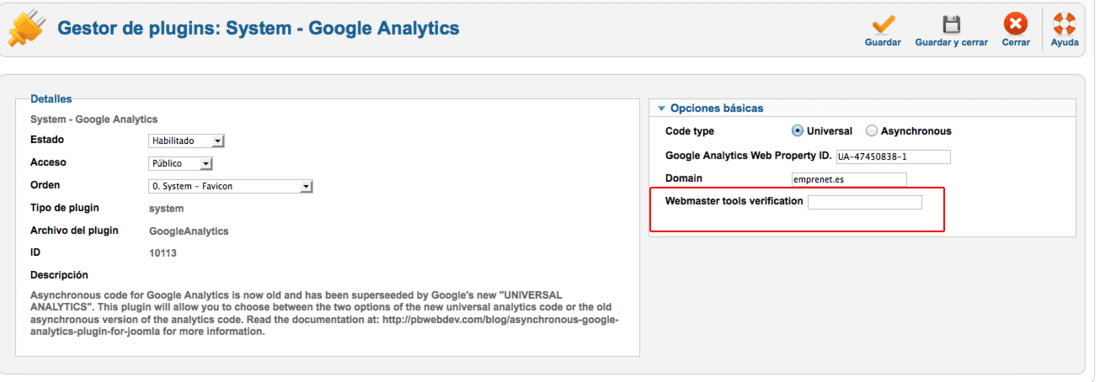Click the orange plug icon in the header
The width and height of the screenshot is (1100, 382).
[x=27, y=29]
